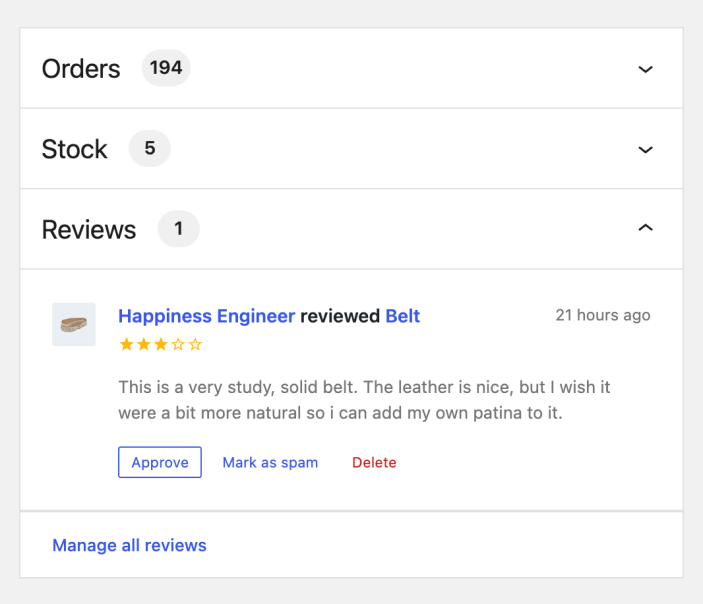The height and width of the screenshot is (604, 703).
Task: Click the Stock count badge 5
Action: pos(150,149)
